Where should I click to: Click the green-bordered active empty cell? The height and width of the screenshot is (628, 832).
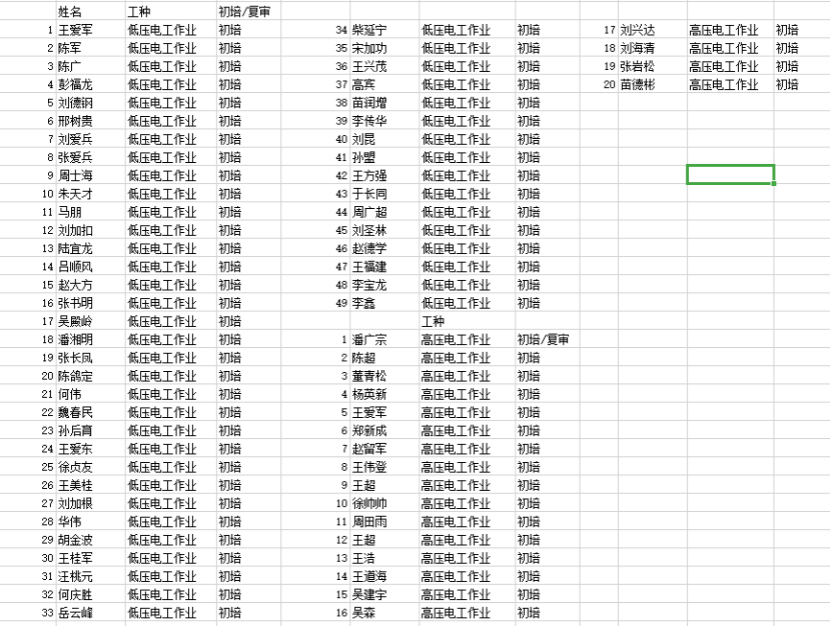[730, 175]
